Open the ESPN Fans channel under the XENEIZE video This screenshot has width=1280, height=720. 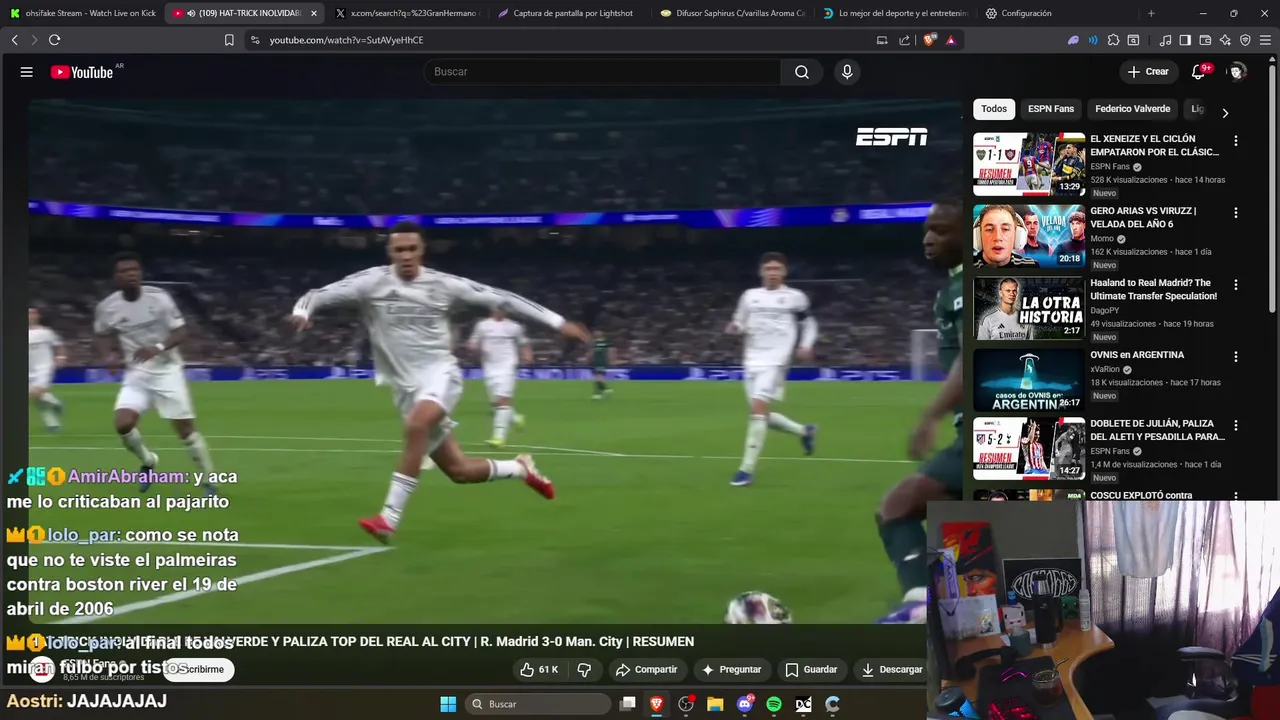click(1110, 167)
